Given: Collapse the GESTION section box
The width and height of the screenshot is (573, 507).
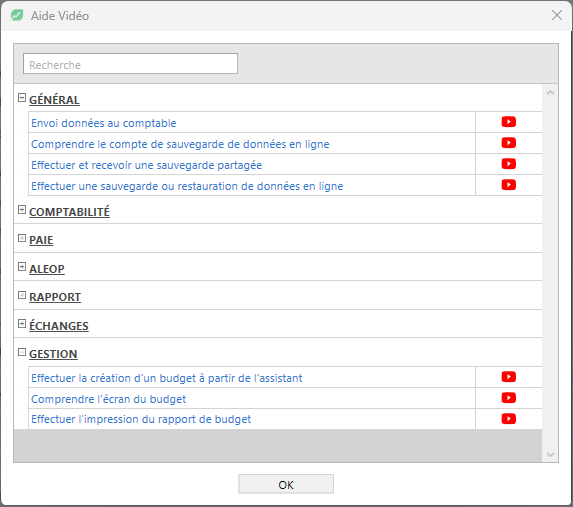Looking at the screenshot, I should point(22,352).
